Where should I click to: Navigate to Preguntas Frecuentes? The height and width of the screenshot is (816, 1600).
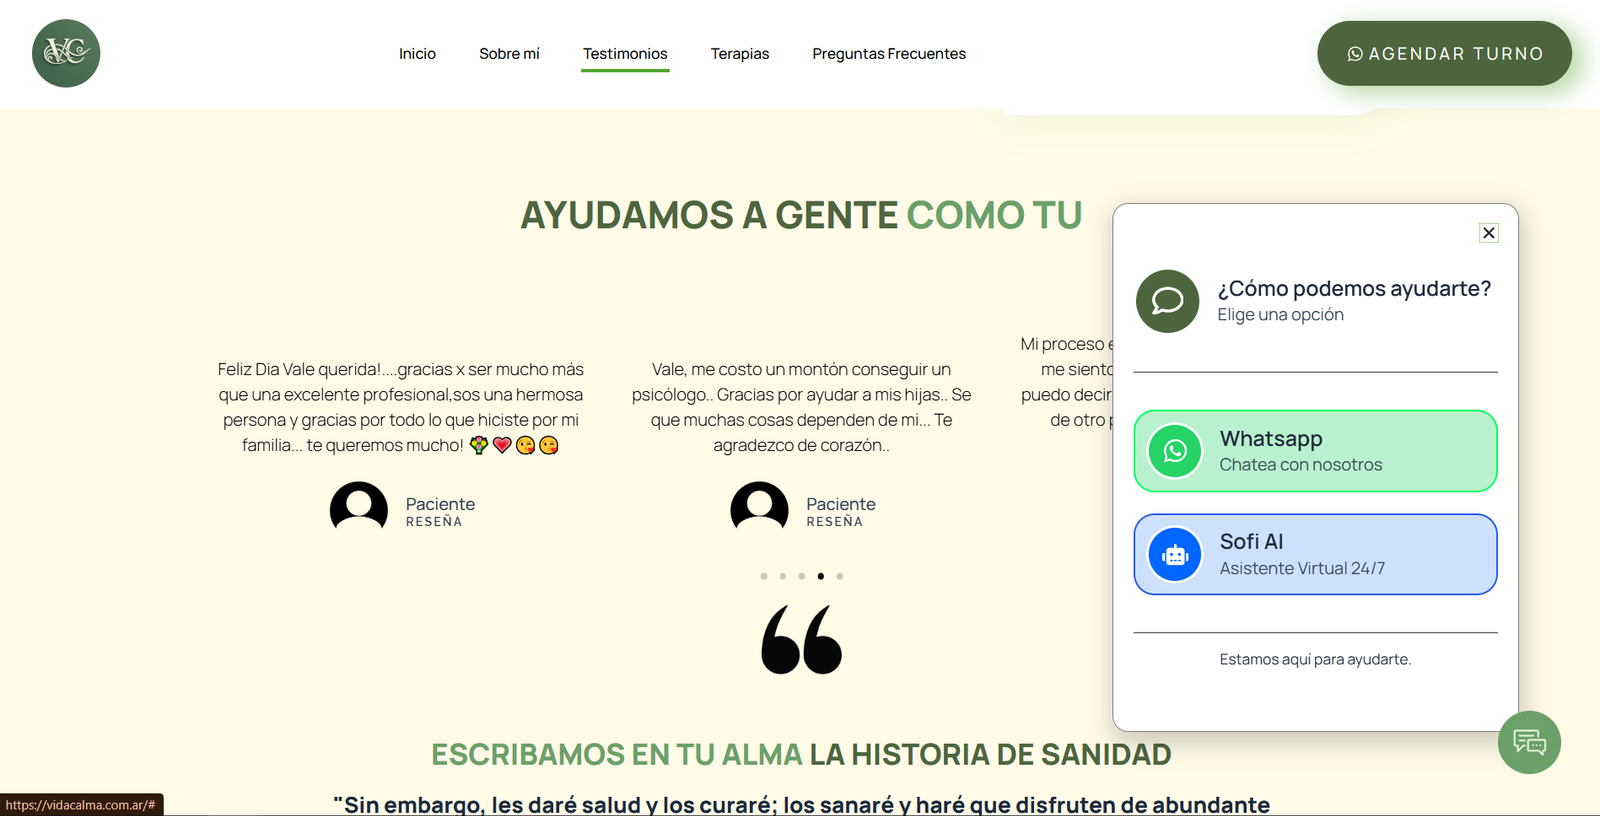pyautogui.click(x=889, y=54)
